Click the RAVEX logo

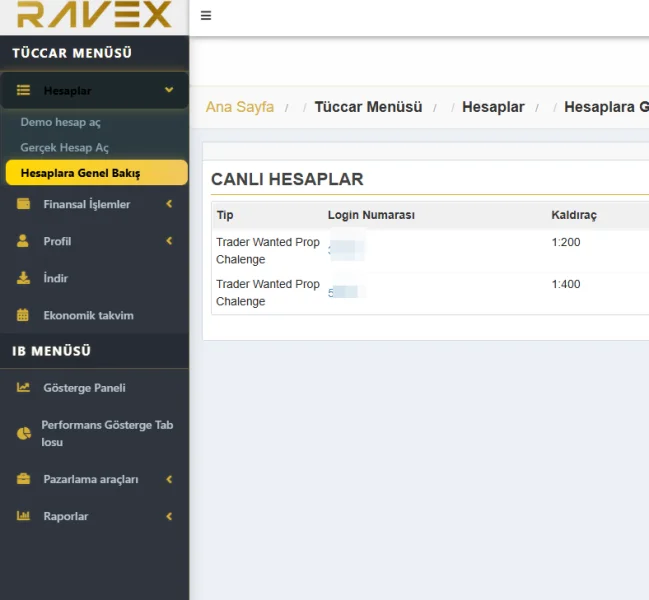pos(94,14)
